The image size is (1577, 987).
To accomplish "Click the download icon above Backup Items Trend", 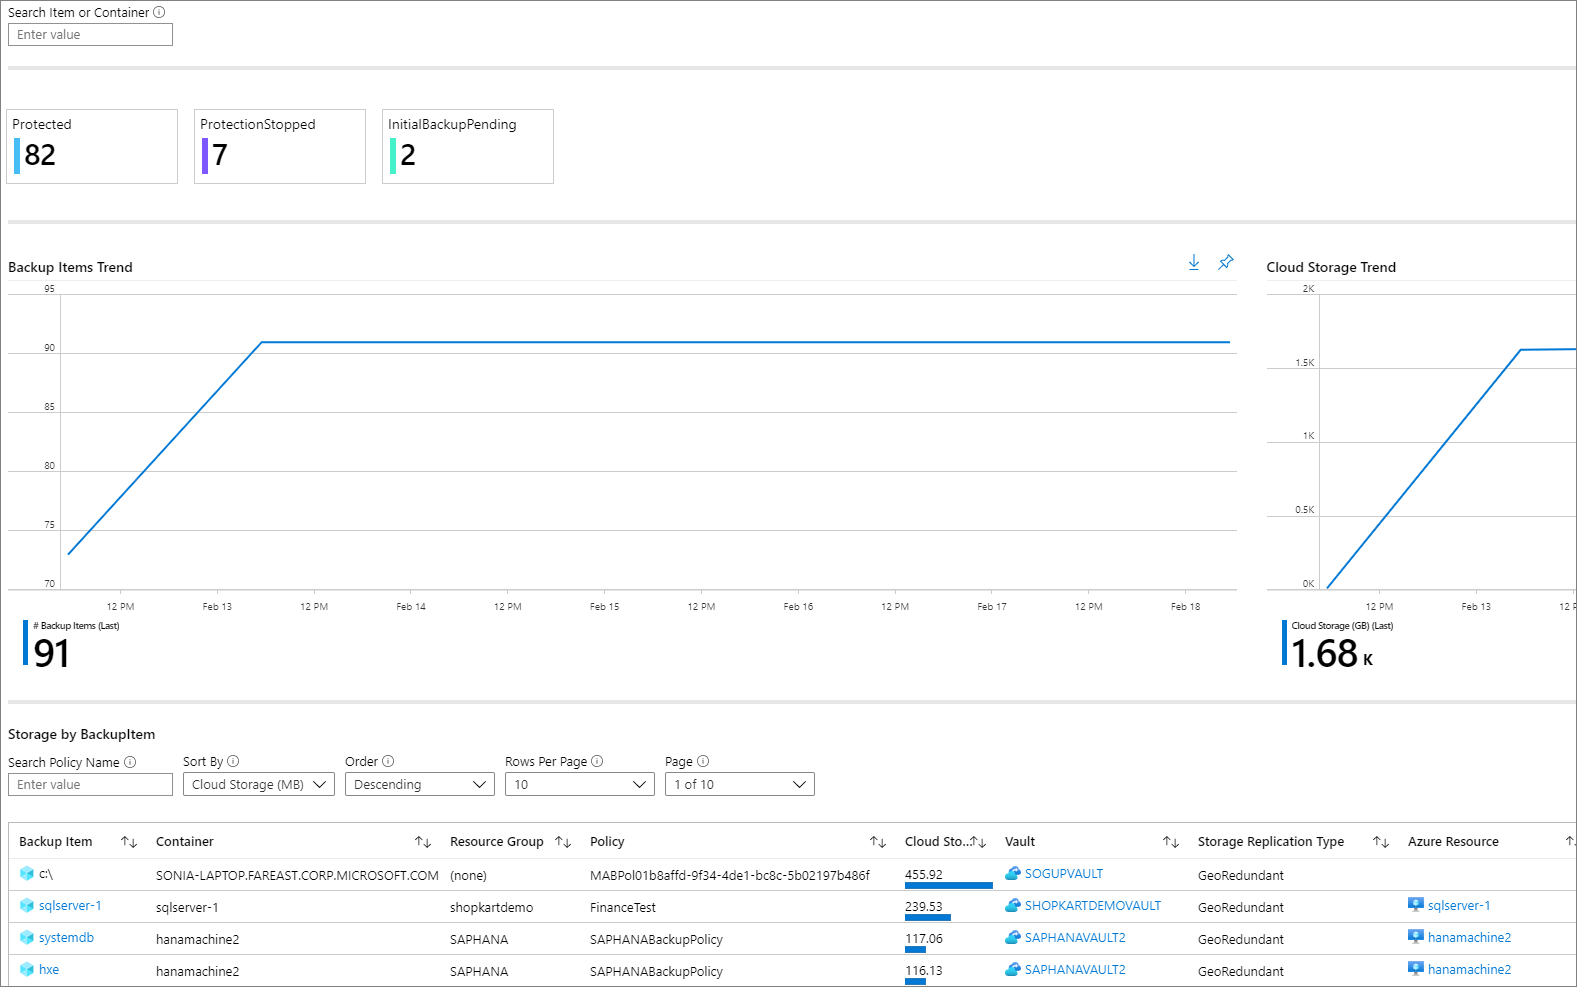I will point(1193,262).
